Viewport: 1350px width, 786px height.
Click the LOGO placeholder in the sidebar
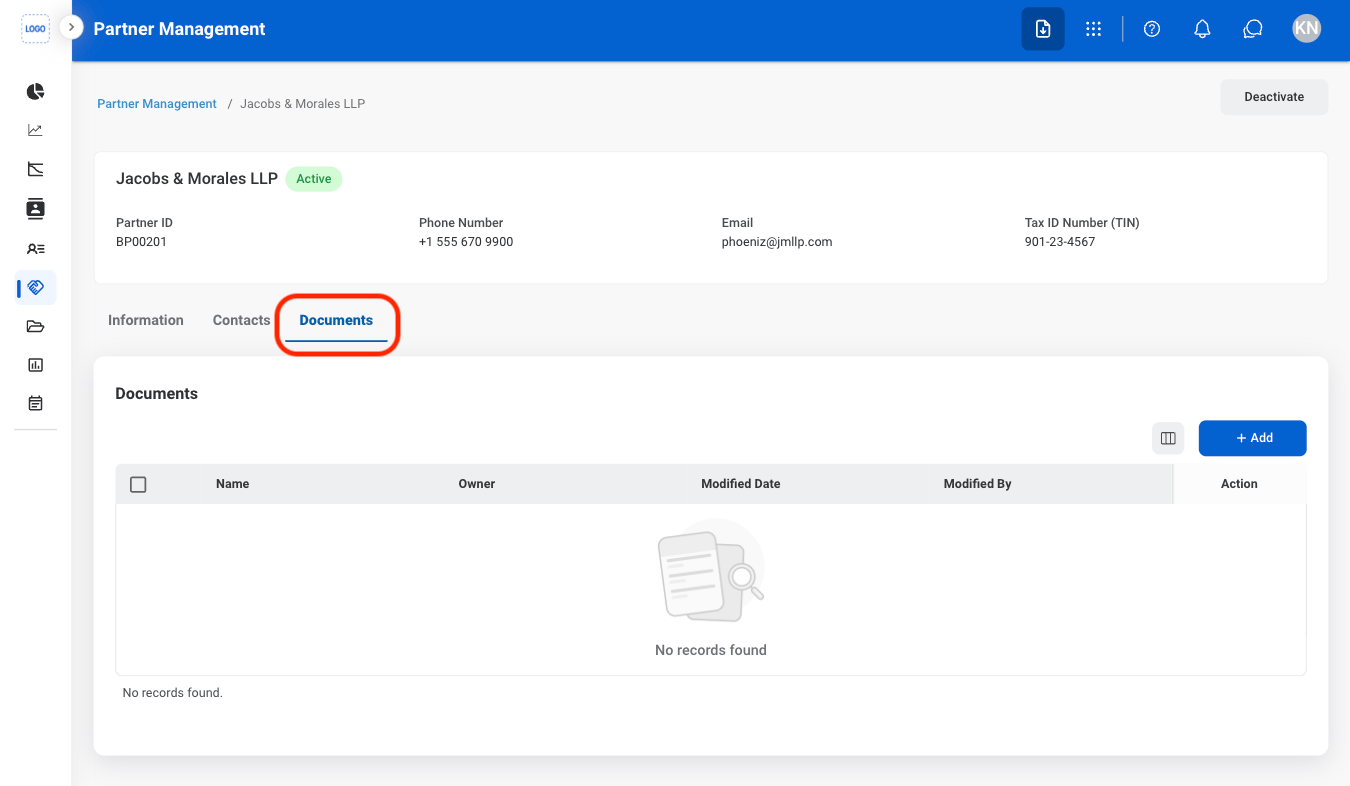pos(35,29)
